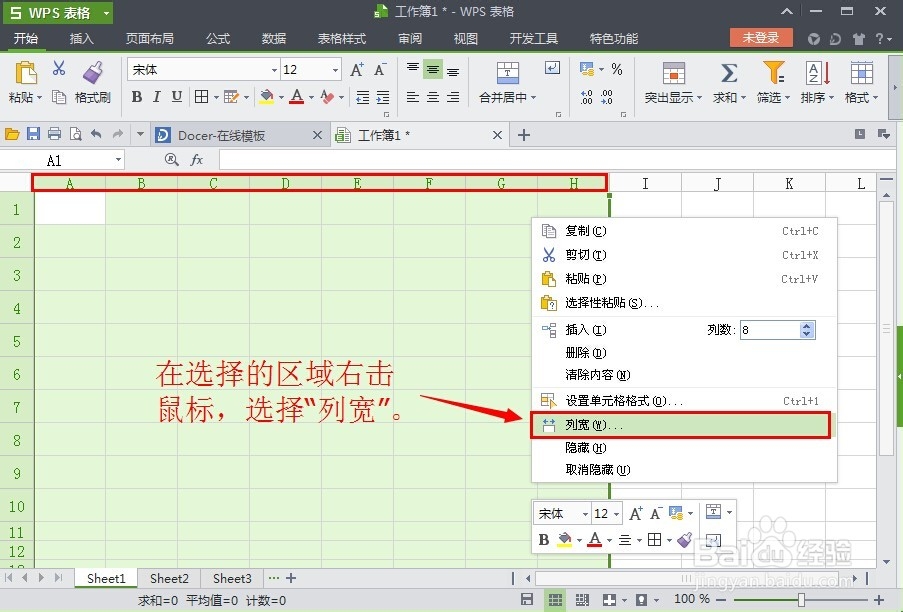Image resolution: width=903 pixels, height=612 pixels.
Task: Click the red font color A in ribbon
Action: (297, 97)
